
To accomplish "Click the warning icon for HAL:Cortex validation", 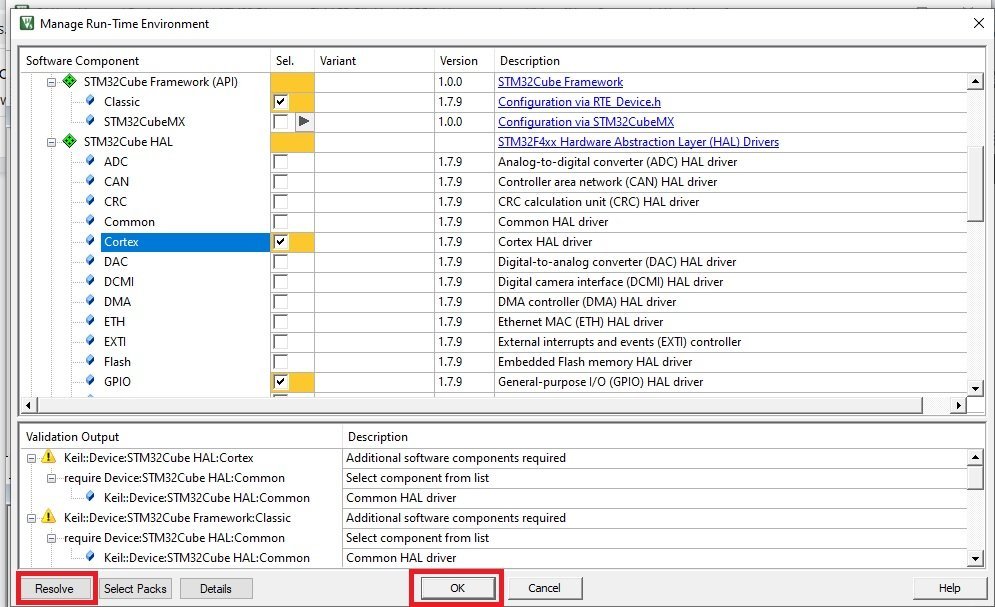I will 48,457.
